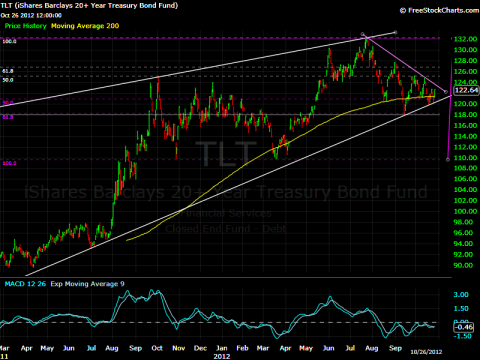Viewport: 480px width, 360px height.
Task: Select the handle where magenta downtrend line ends
Action: pos(446,92)
